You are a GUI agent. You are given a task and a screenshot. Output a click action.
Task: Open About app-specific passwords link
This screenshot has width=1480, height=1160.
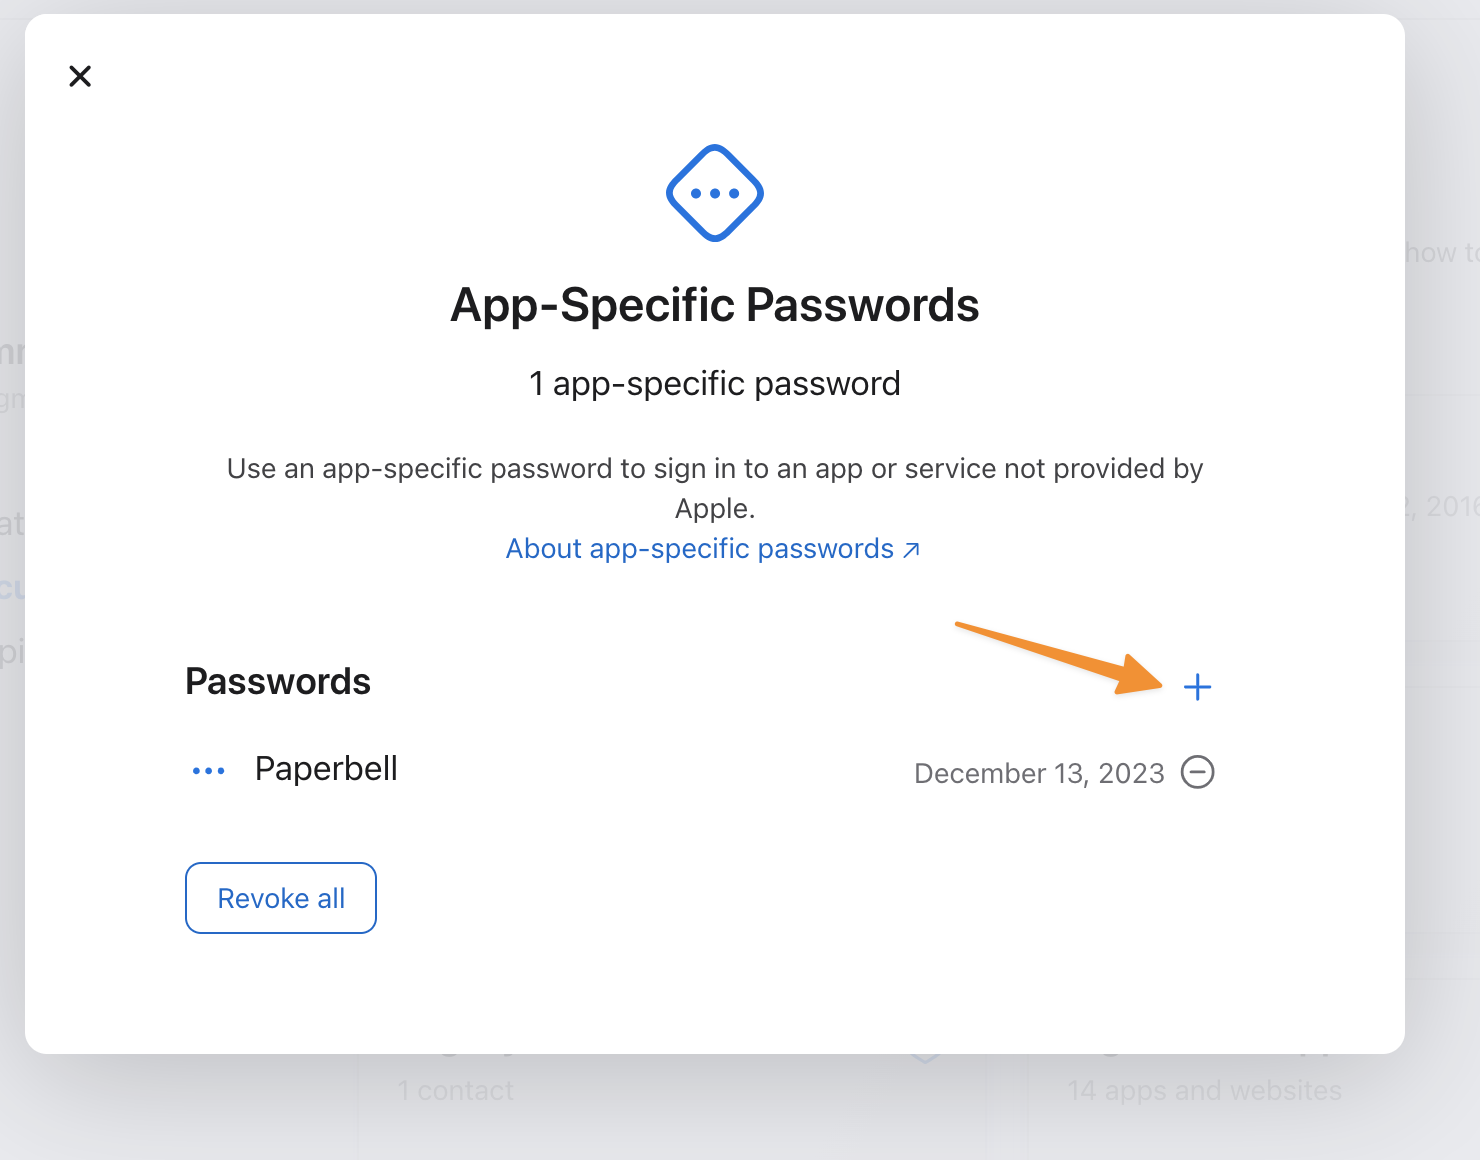[698, 548]
